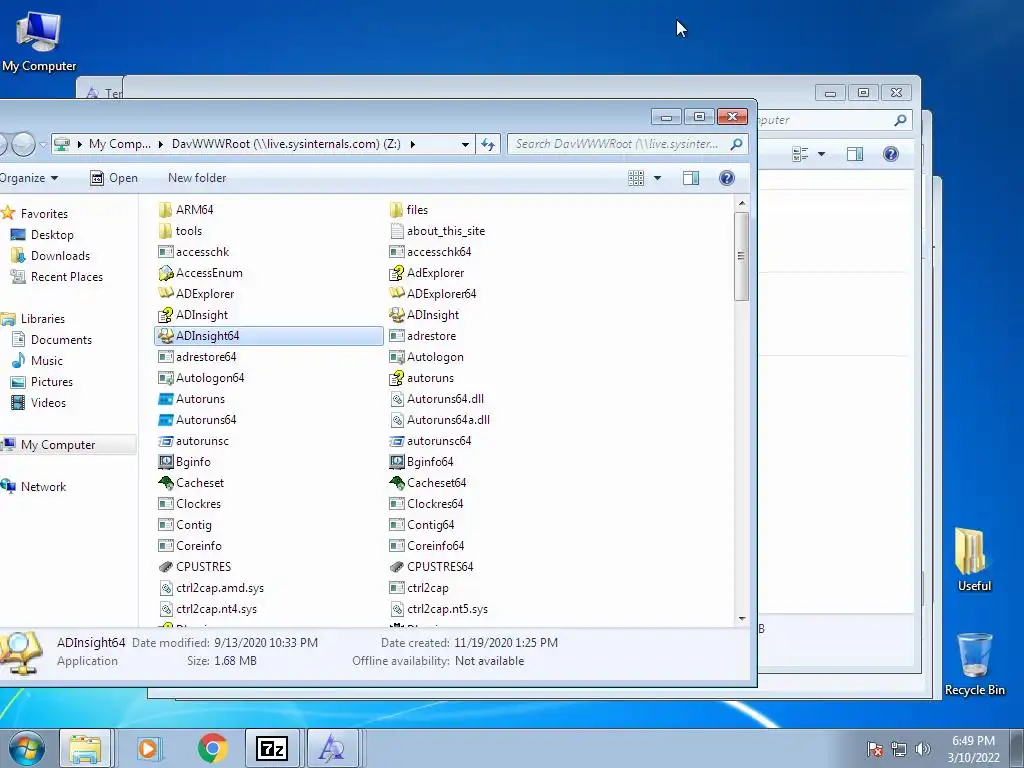Select the autorunsc console icon
This screenshot has width=1024, height=768.
coord(165,441)
